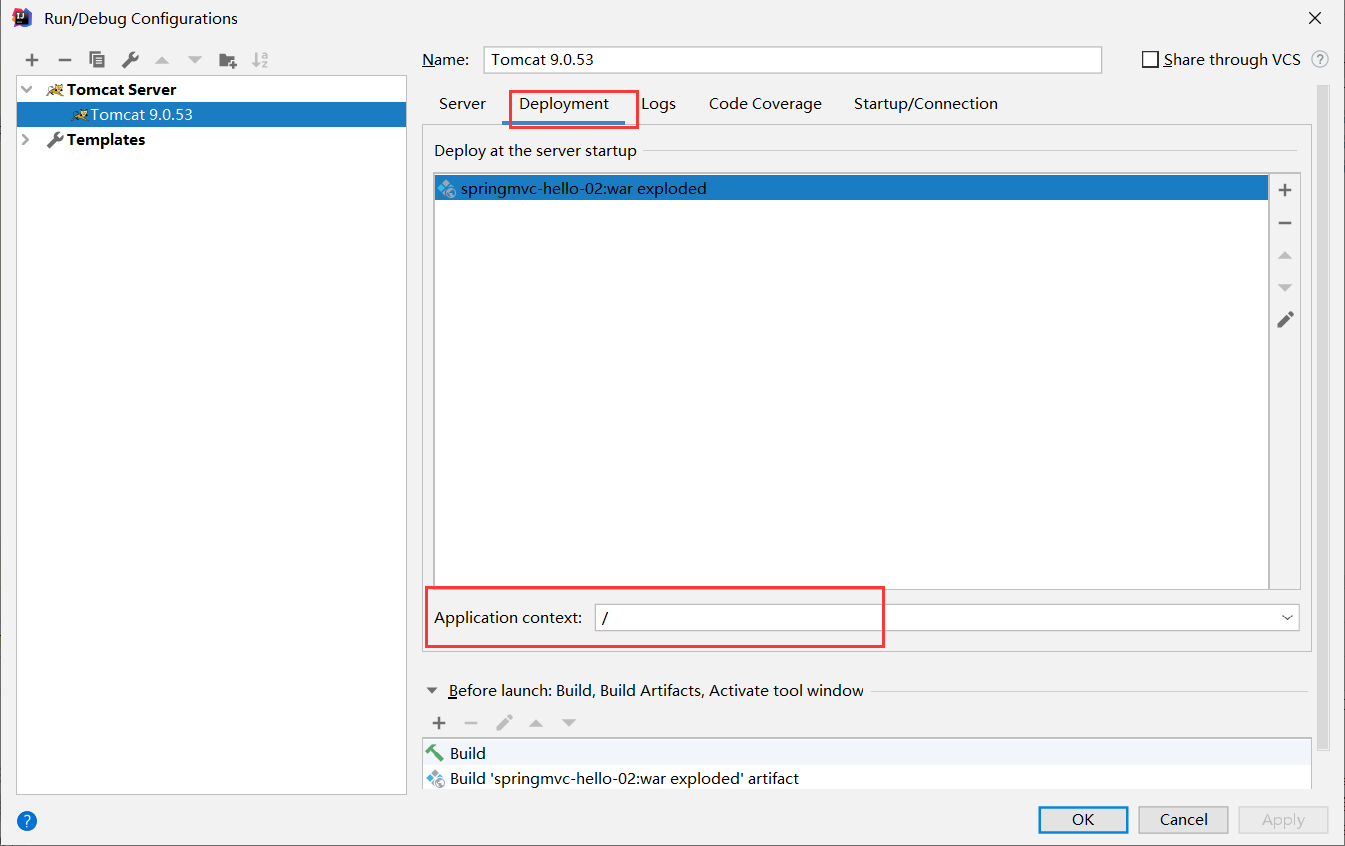Screen dimensions: 1345x846
Task: Open the edit templates wrench icon
Action: click(x=130, y=60)
